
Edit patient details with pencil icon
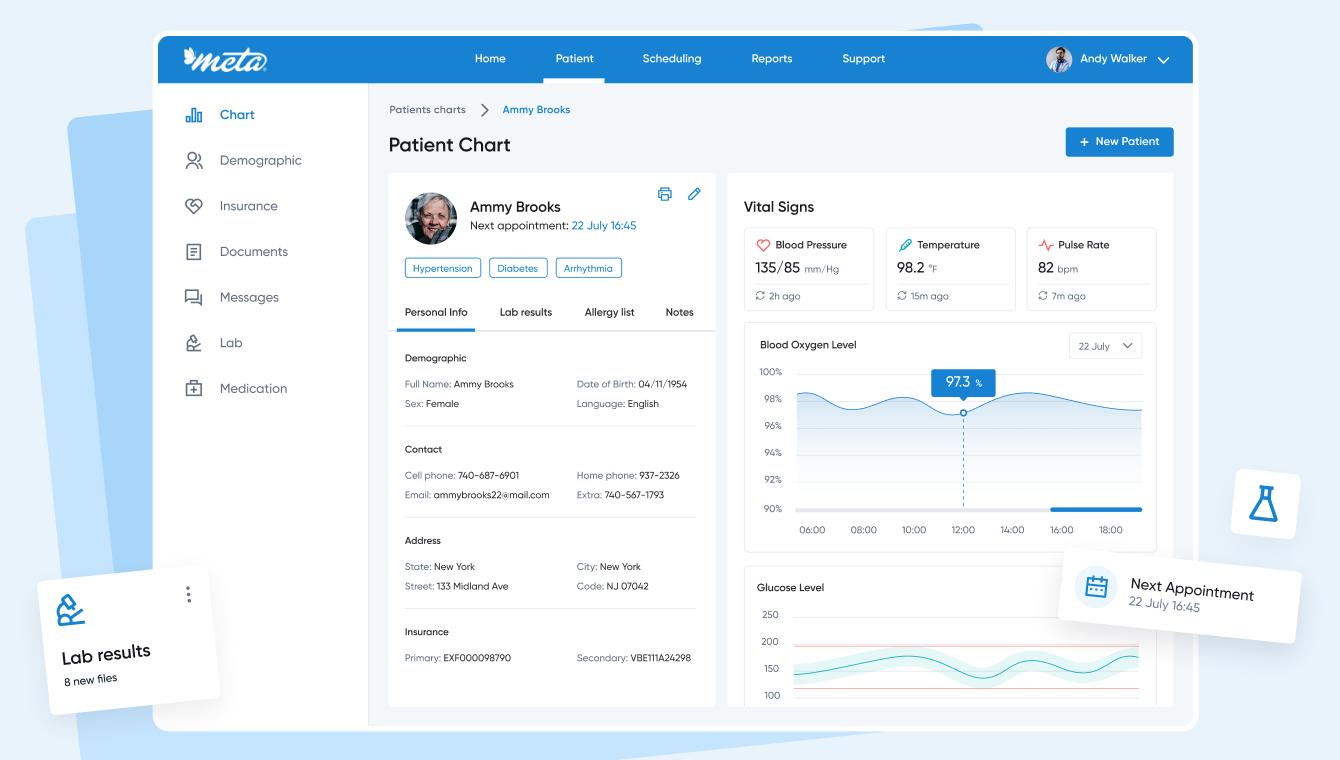click(x=694, y=194)
